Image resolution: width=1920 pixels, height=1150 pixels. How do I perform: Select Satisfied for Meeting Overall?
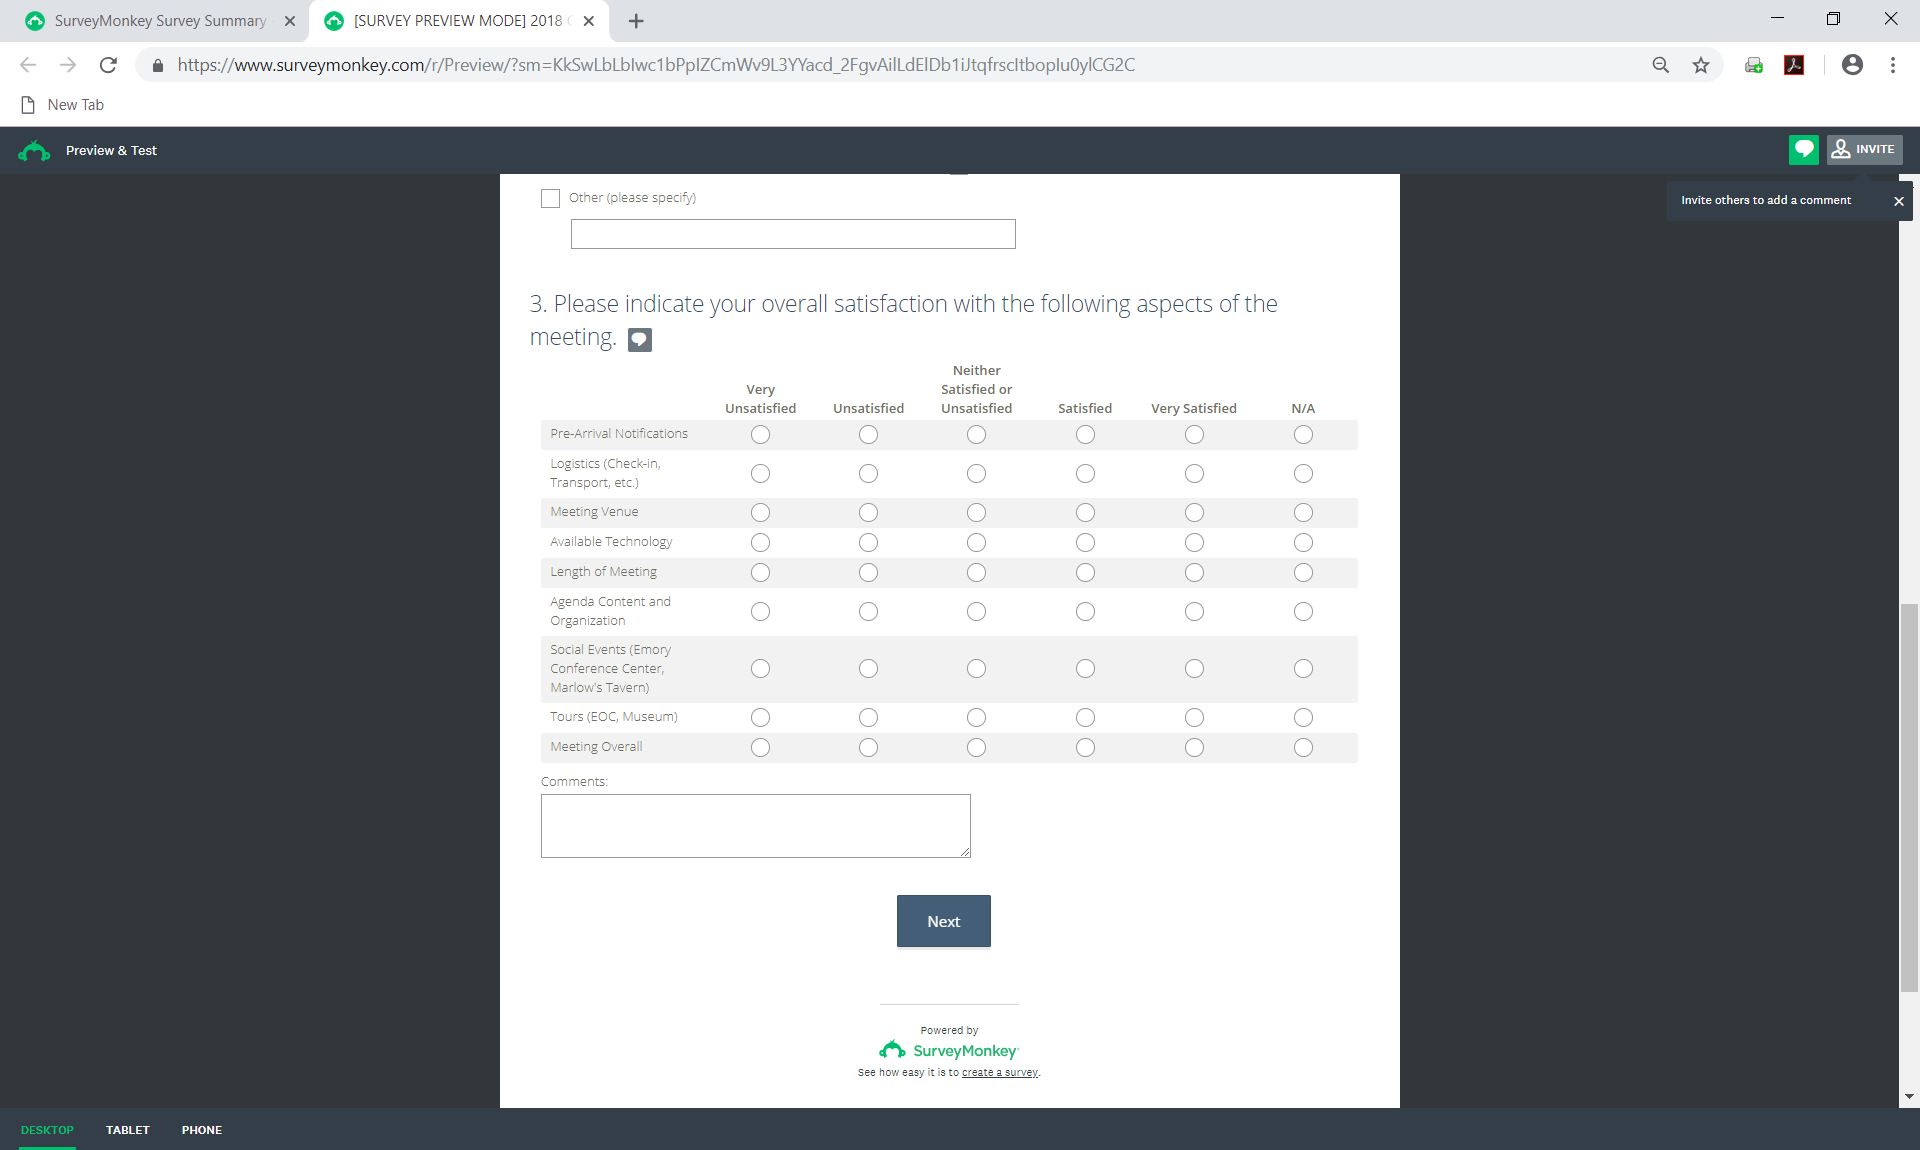[x=1085, y=748]
